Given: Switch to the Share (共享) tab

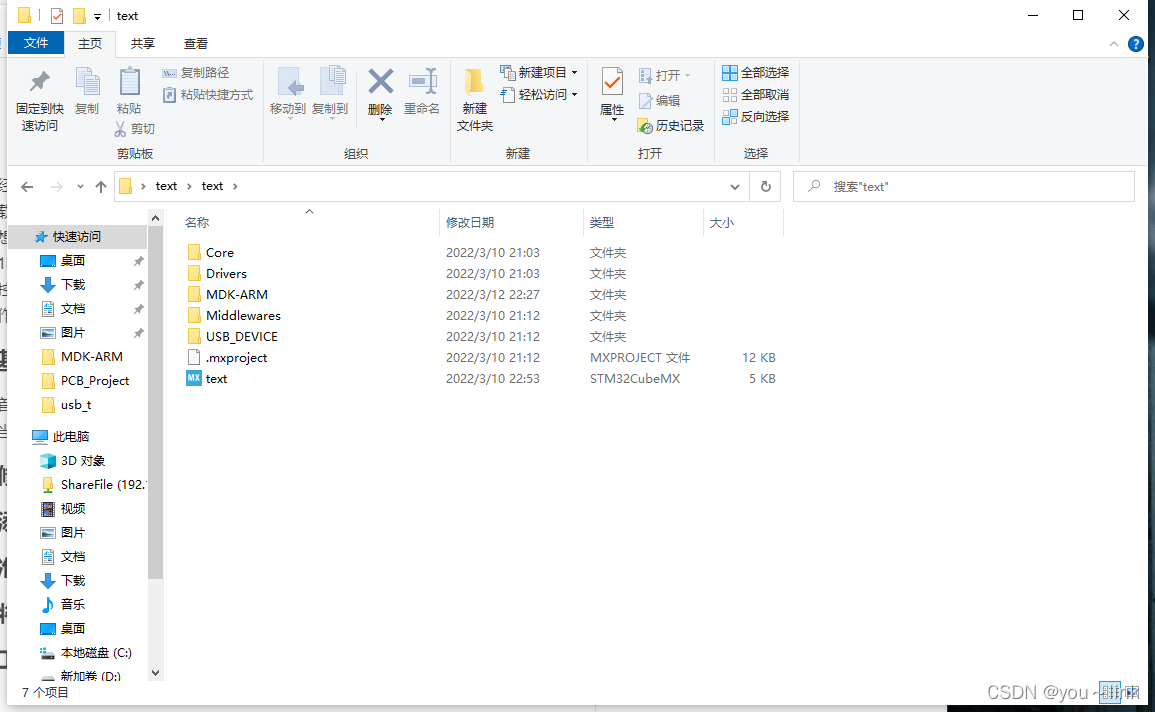Looking at the screenshot, I should point(143,43).
